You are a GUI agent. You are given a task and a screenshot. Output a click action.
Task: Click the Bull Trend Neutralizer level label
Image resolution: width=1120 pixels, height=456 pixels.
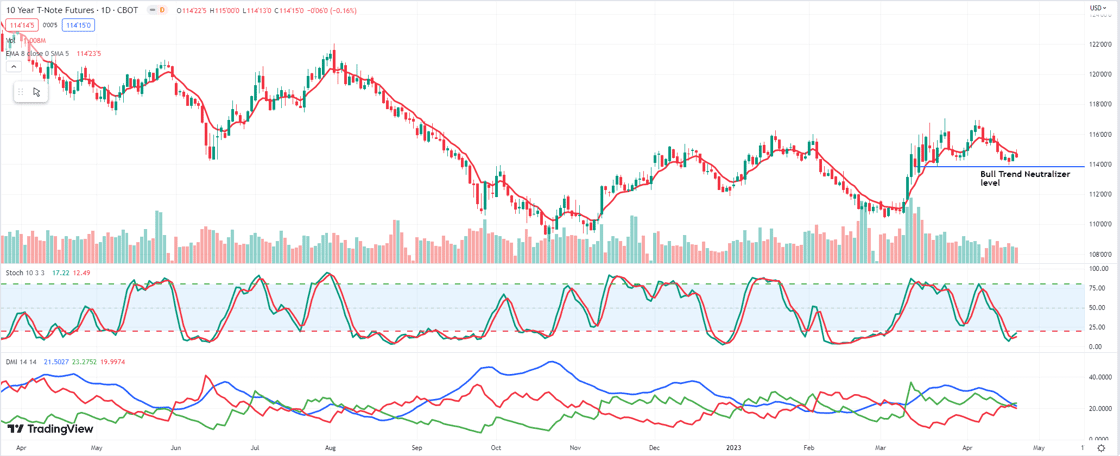coord(1024,178)
